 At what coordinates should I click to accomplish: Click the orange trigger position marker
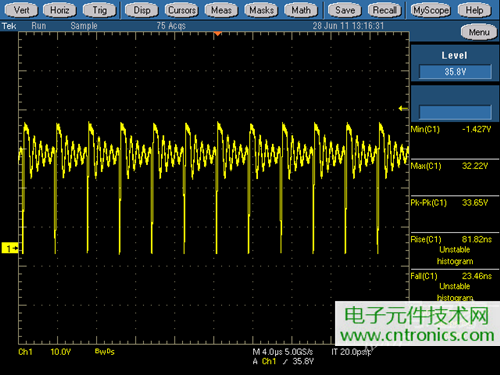pyautogui.click(x=217, y=34)
